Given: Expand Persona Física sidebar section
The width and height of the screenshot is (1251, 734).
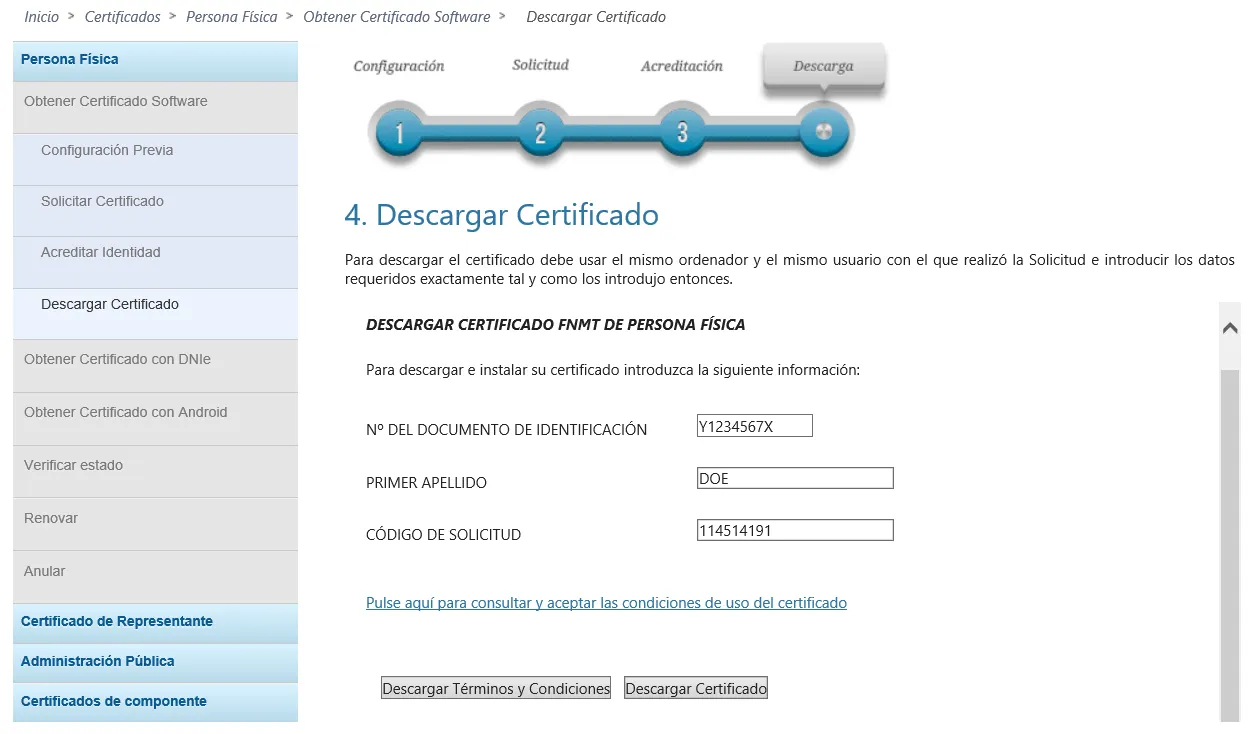Looking at the screenshot, I should 155,60.
